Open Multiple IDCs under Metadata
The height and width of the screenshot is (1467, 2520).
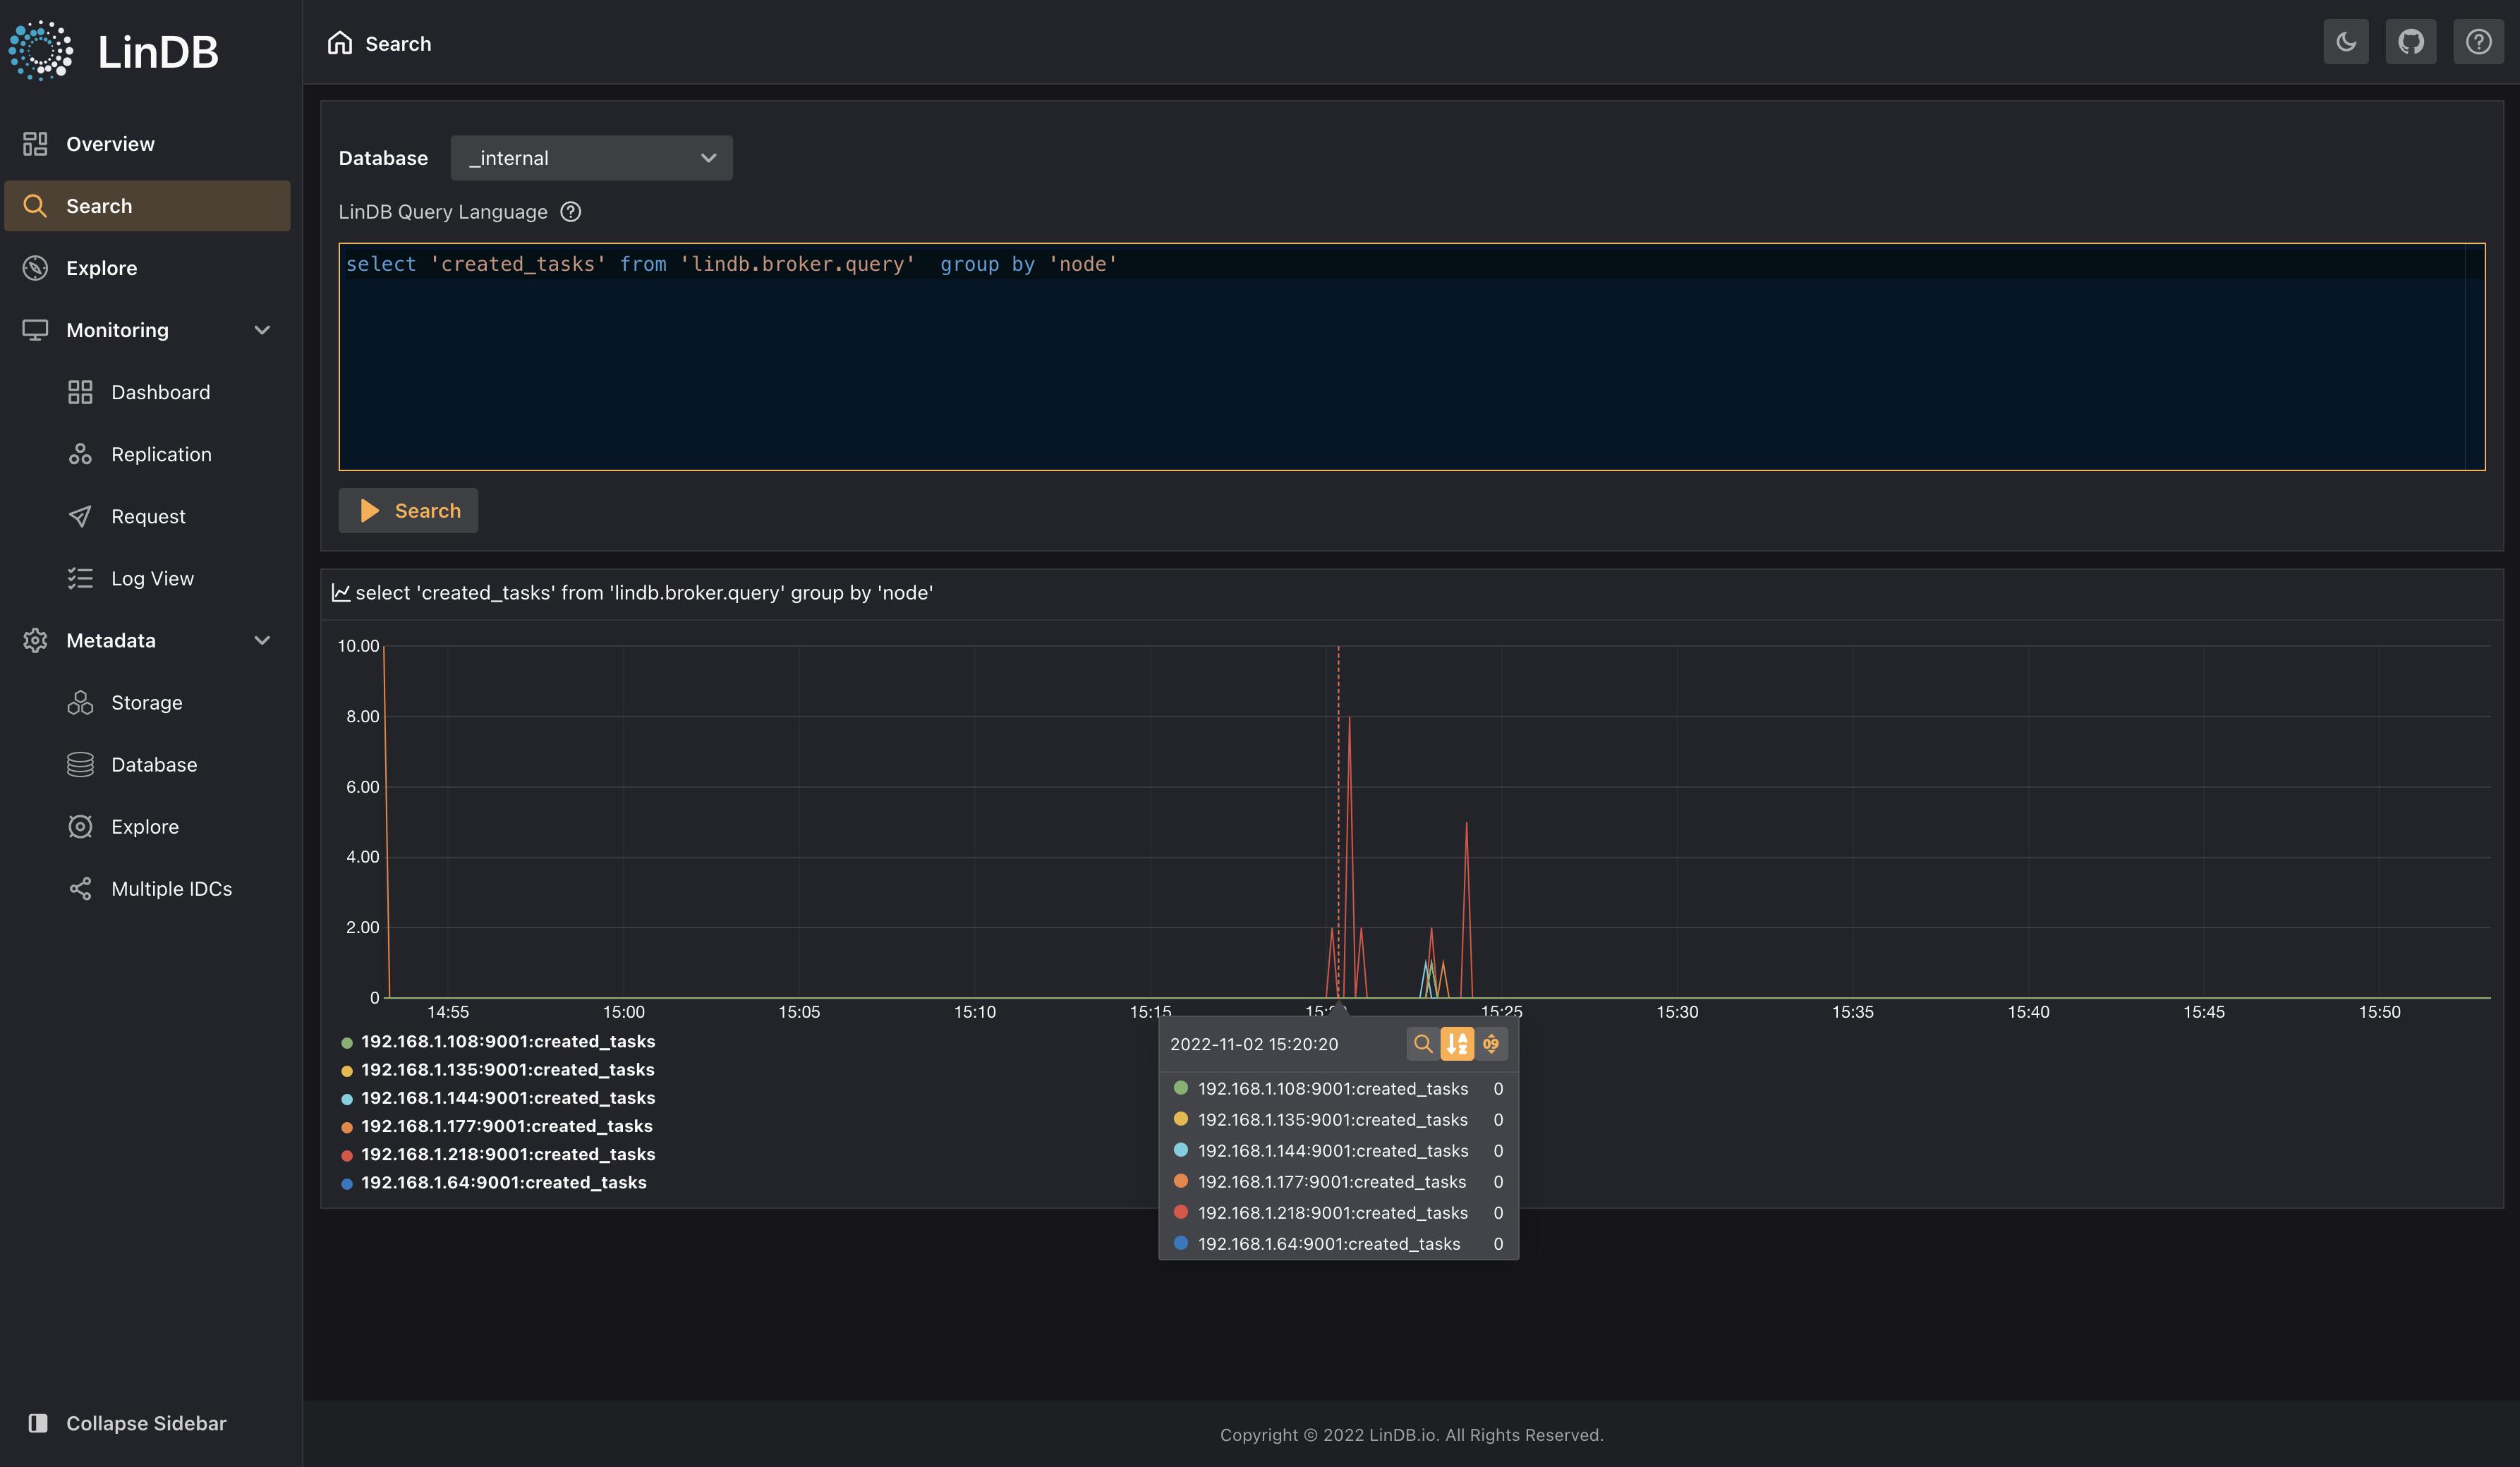(x=171, y=889)
